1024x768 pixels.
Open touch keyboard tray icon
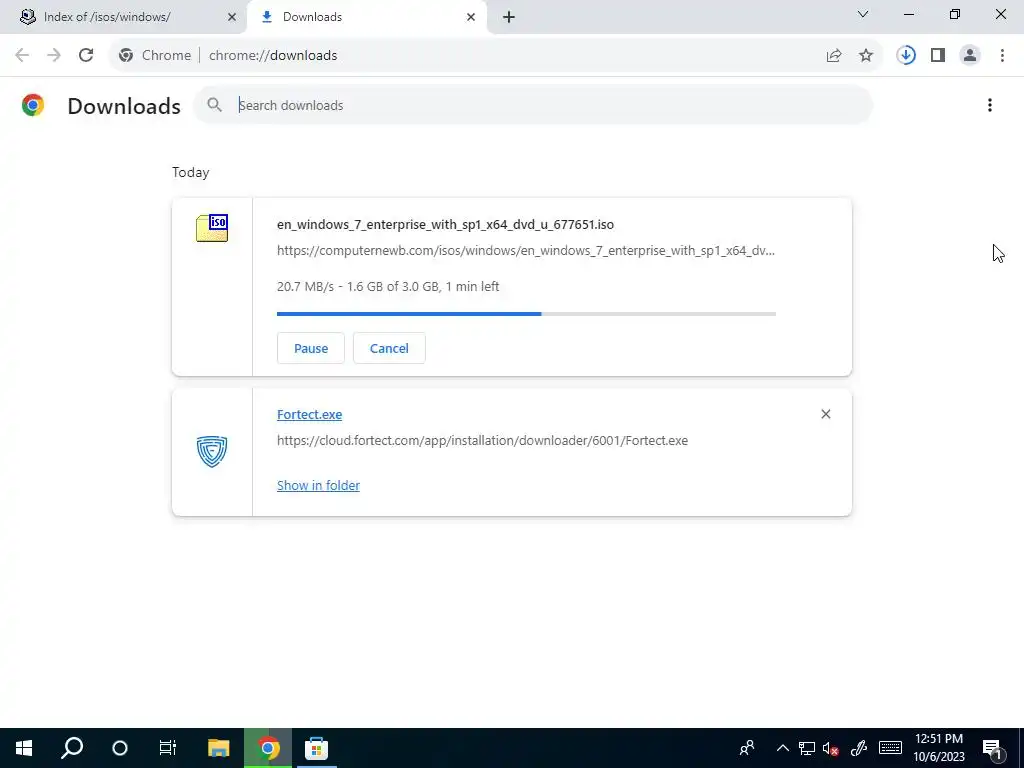(x=889, y=748)
